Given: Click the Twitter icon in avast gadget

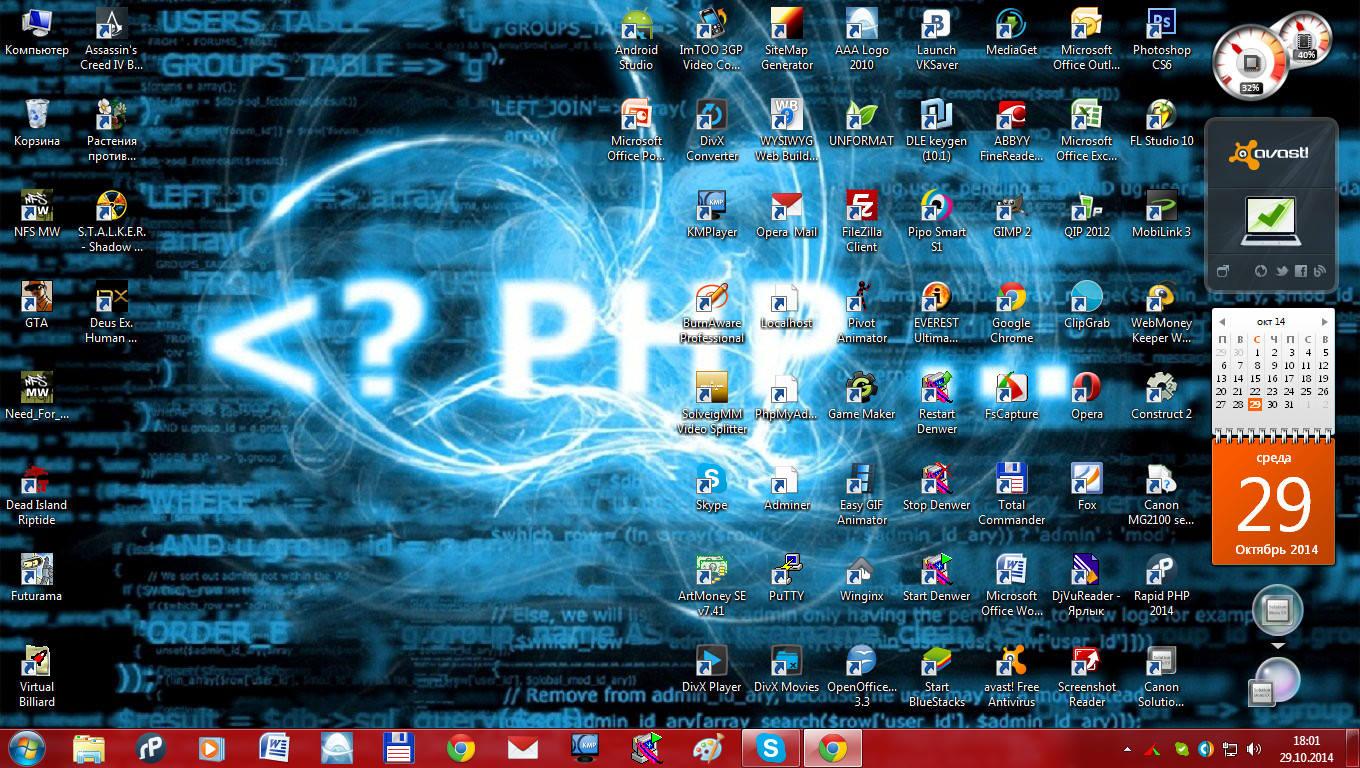Looking at the screenshot, I should [1280, 271].
